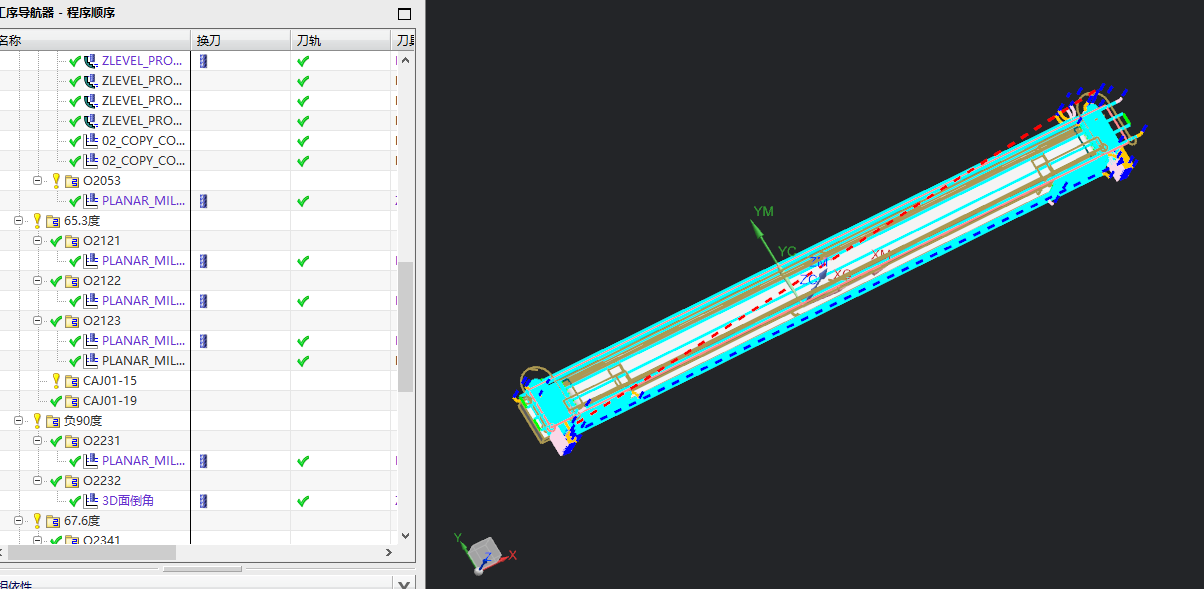Expand the 相依性 dependencies panel chevron
Screen dimensions: 1204x589
pyautogui.click(x=404, y=584)
